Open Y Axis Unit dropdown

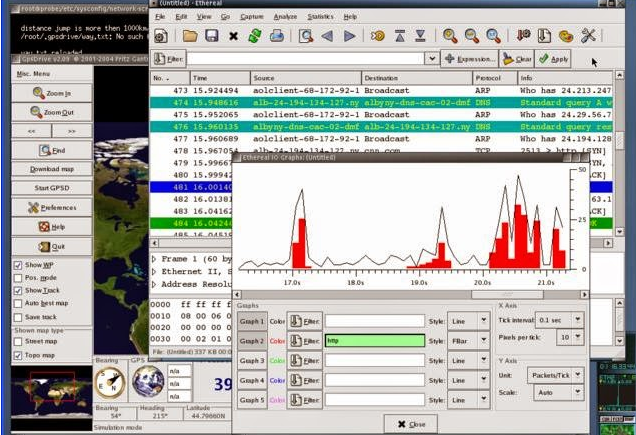[556, 375]
